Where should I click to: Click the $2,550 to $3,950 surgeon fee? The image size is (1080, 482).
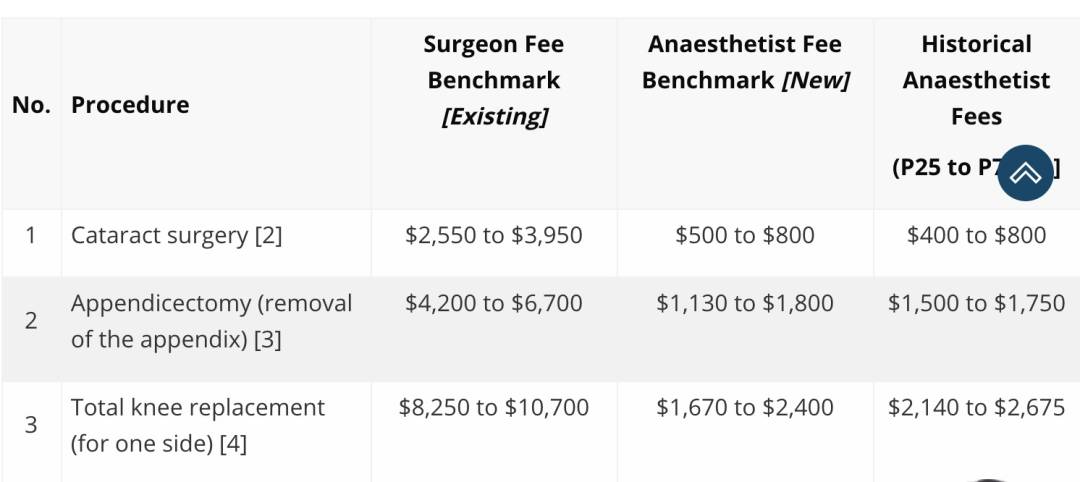[x=493, y=236]
